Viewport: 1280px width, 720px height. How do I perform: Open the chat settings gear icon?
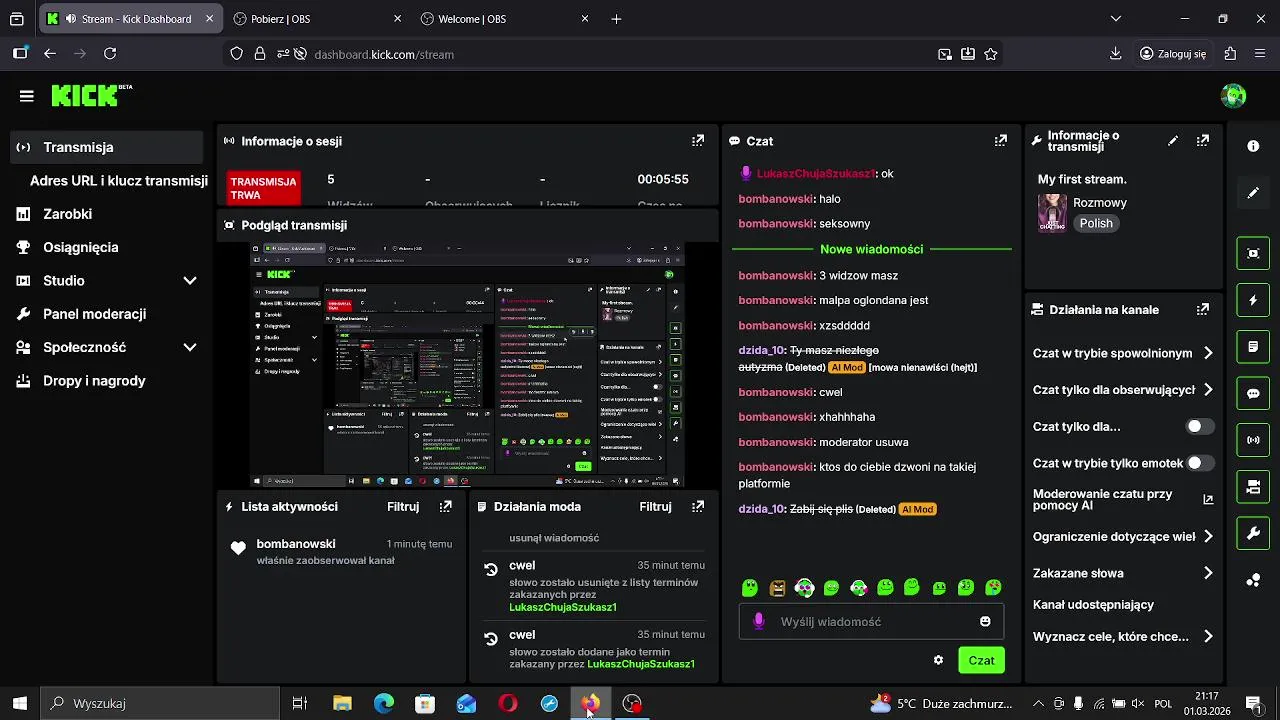(x=938, y=660)
